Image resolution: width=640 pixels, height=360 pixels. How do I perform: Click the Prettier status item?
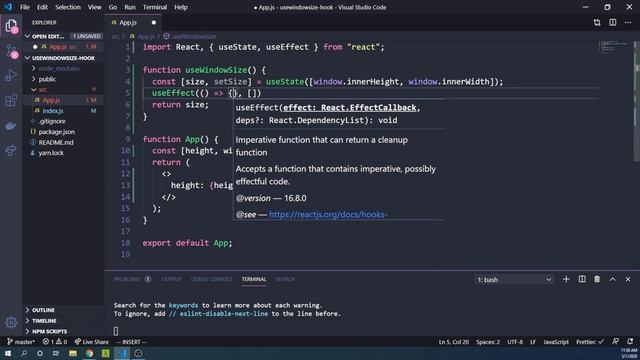(590, 342)
